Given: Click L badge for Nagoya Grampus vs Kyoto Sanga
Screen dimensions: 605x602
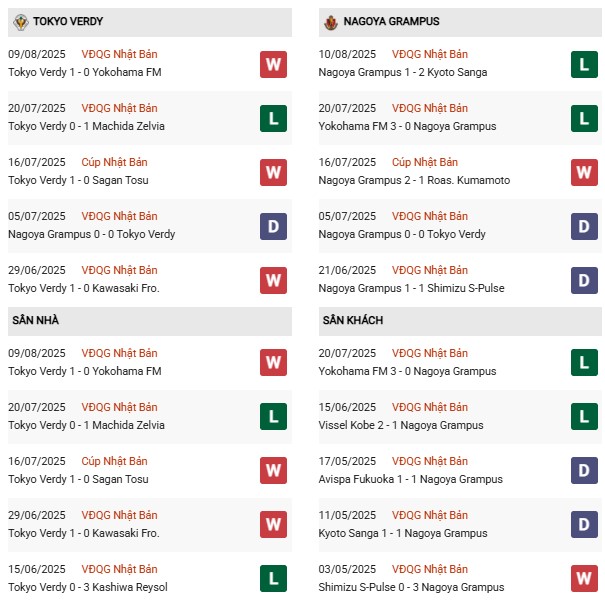Looking at the screenshot, I should (584, 64).
